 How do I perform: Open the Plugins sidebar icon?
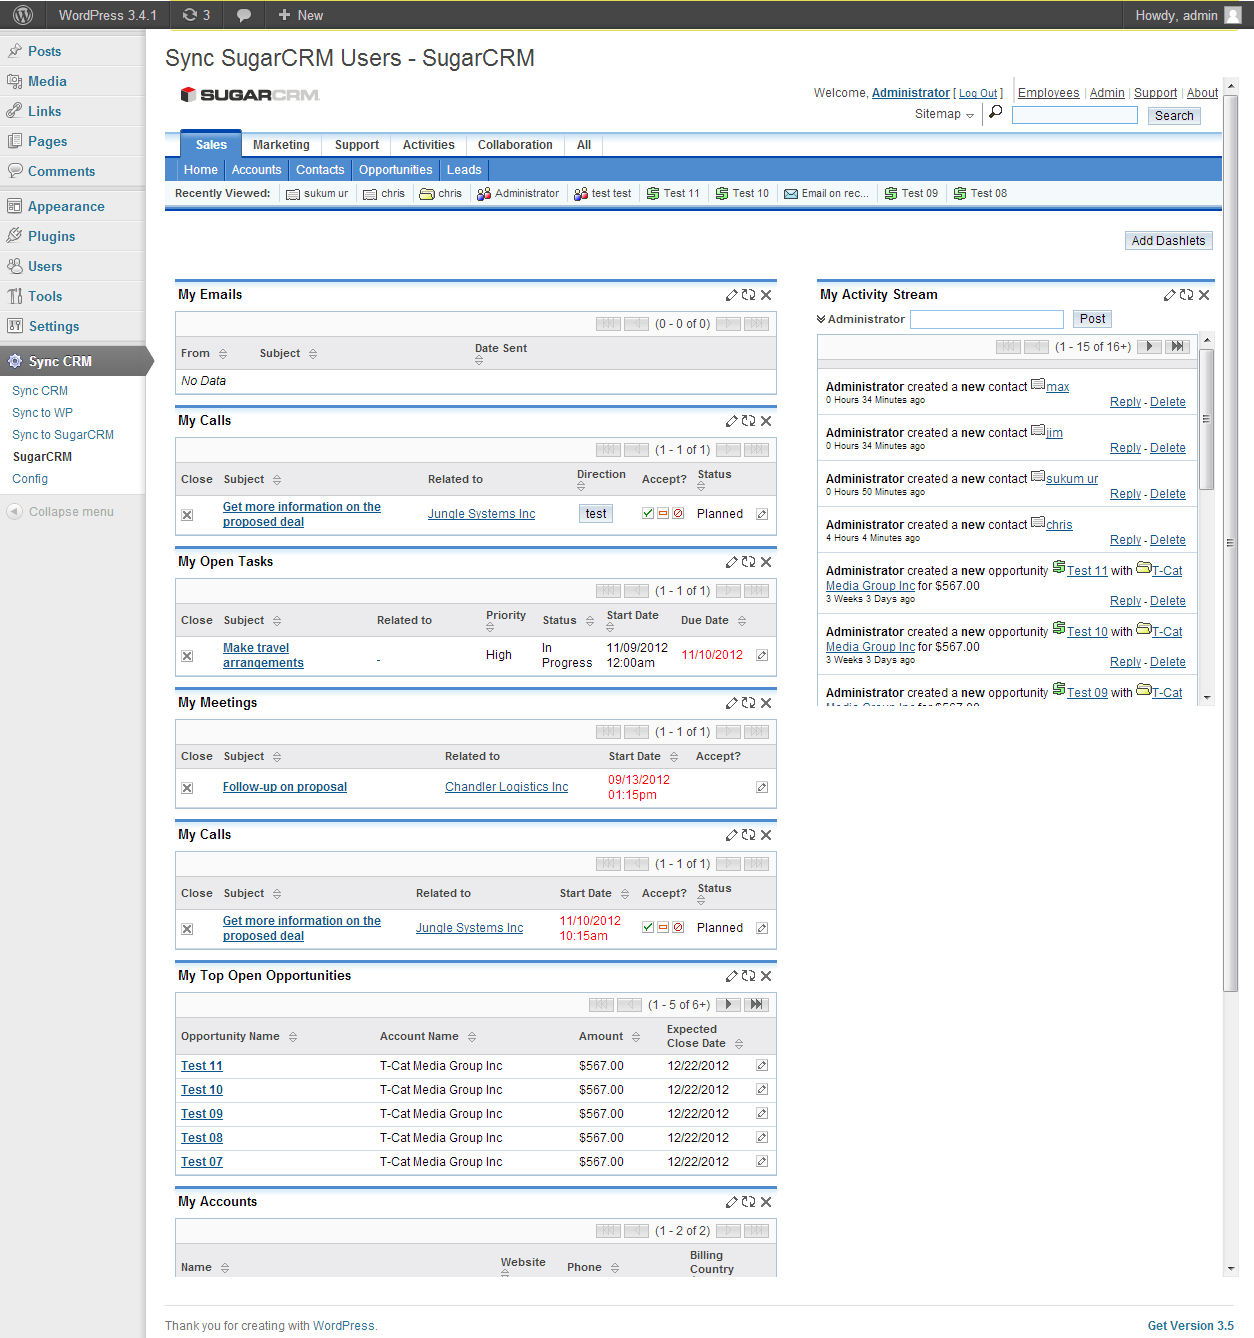[x=15, y=236]
